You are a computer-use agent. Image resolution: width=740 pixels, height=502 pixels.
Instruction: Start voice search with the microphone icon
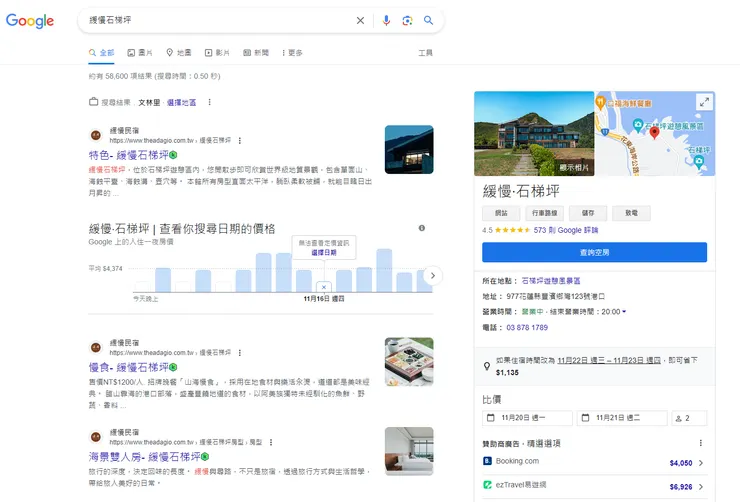coord(386,20)
